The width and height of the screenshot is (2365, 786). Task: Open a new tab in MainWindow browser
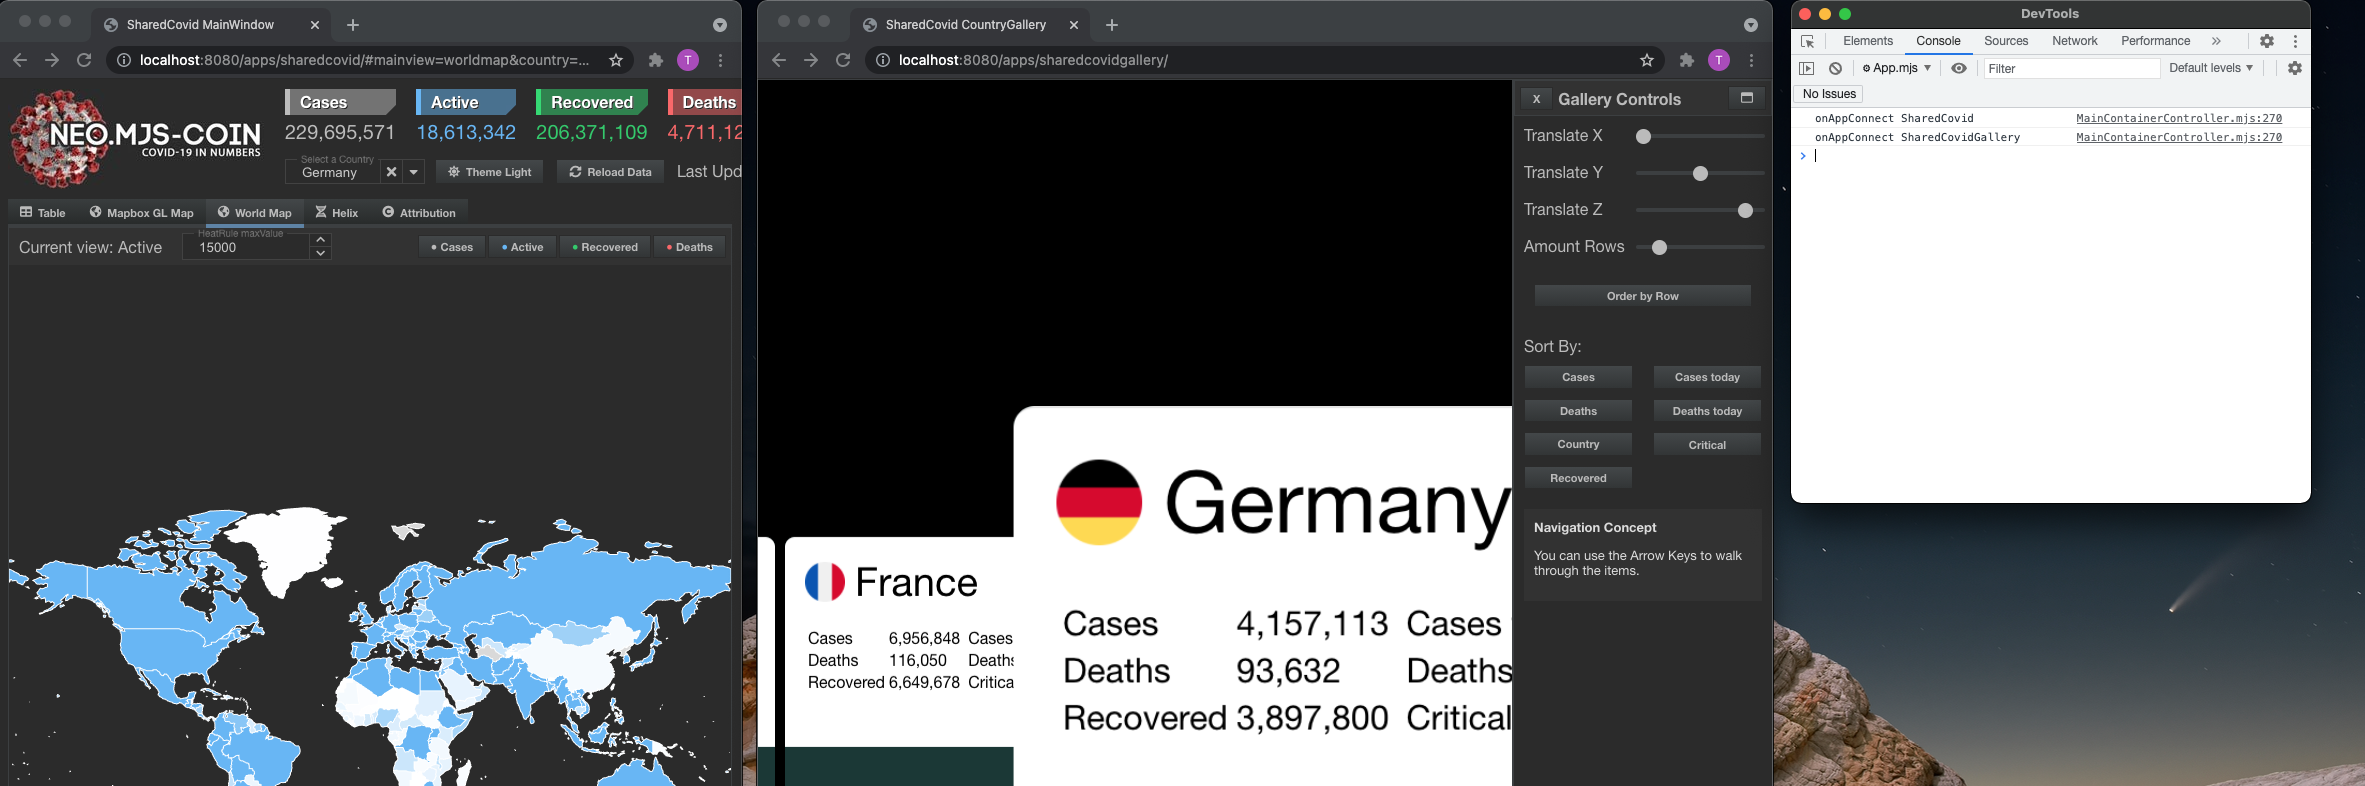tap(353, 25)
